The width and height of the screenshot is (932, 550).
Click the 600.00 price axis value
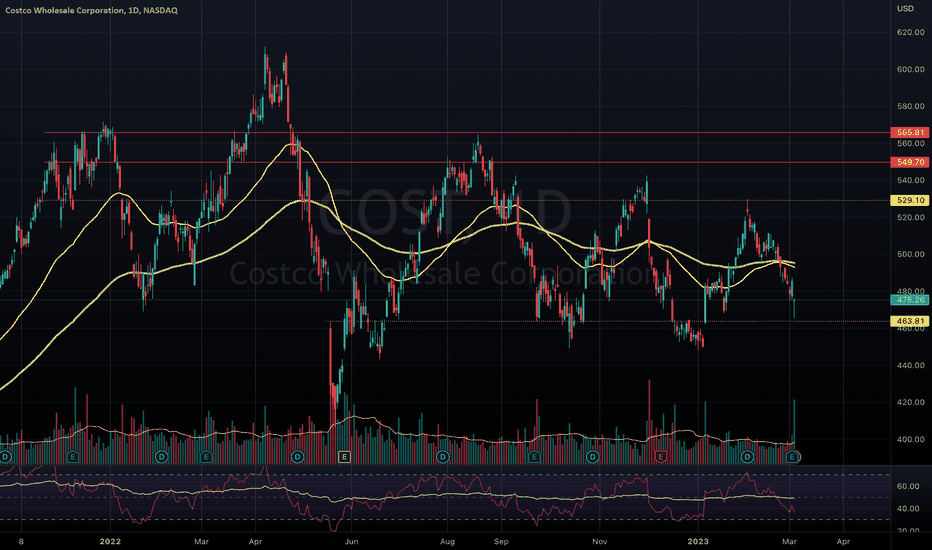911,69
